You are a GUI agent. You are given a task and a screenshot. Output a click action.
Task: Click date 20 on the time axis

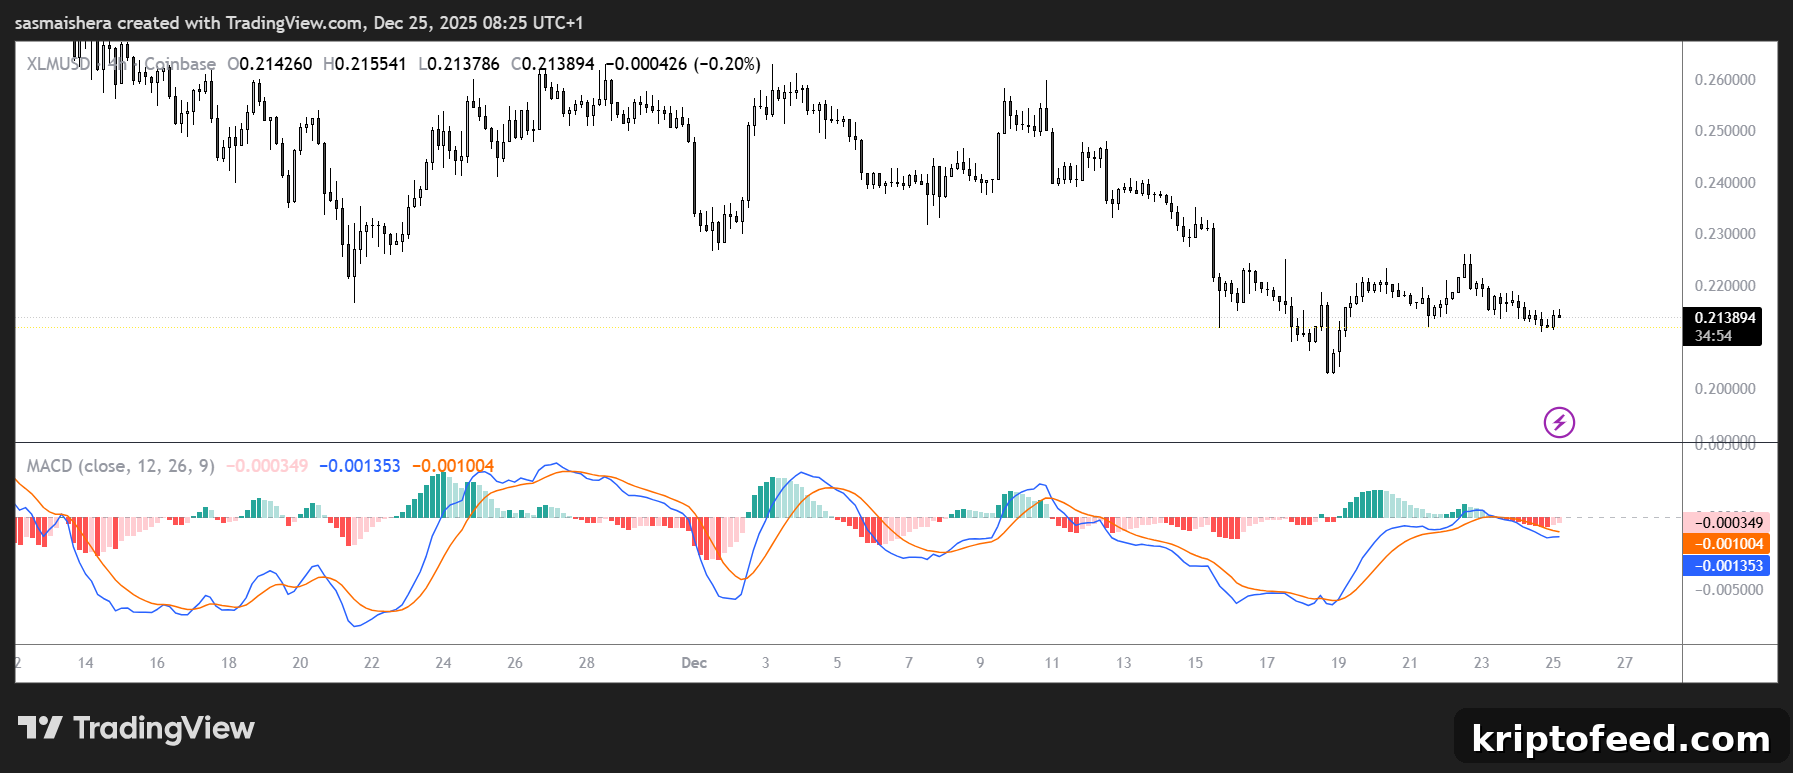[x=300, y=663]
